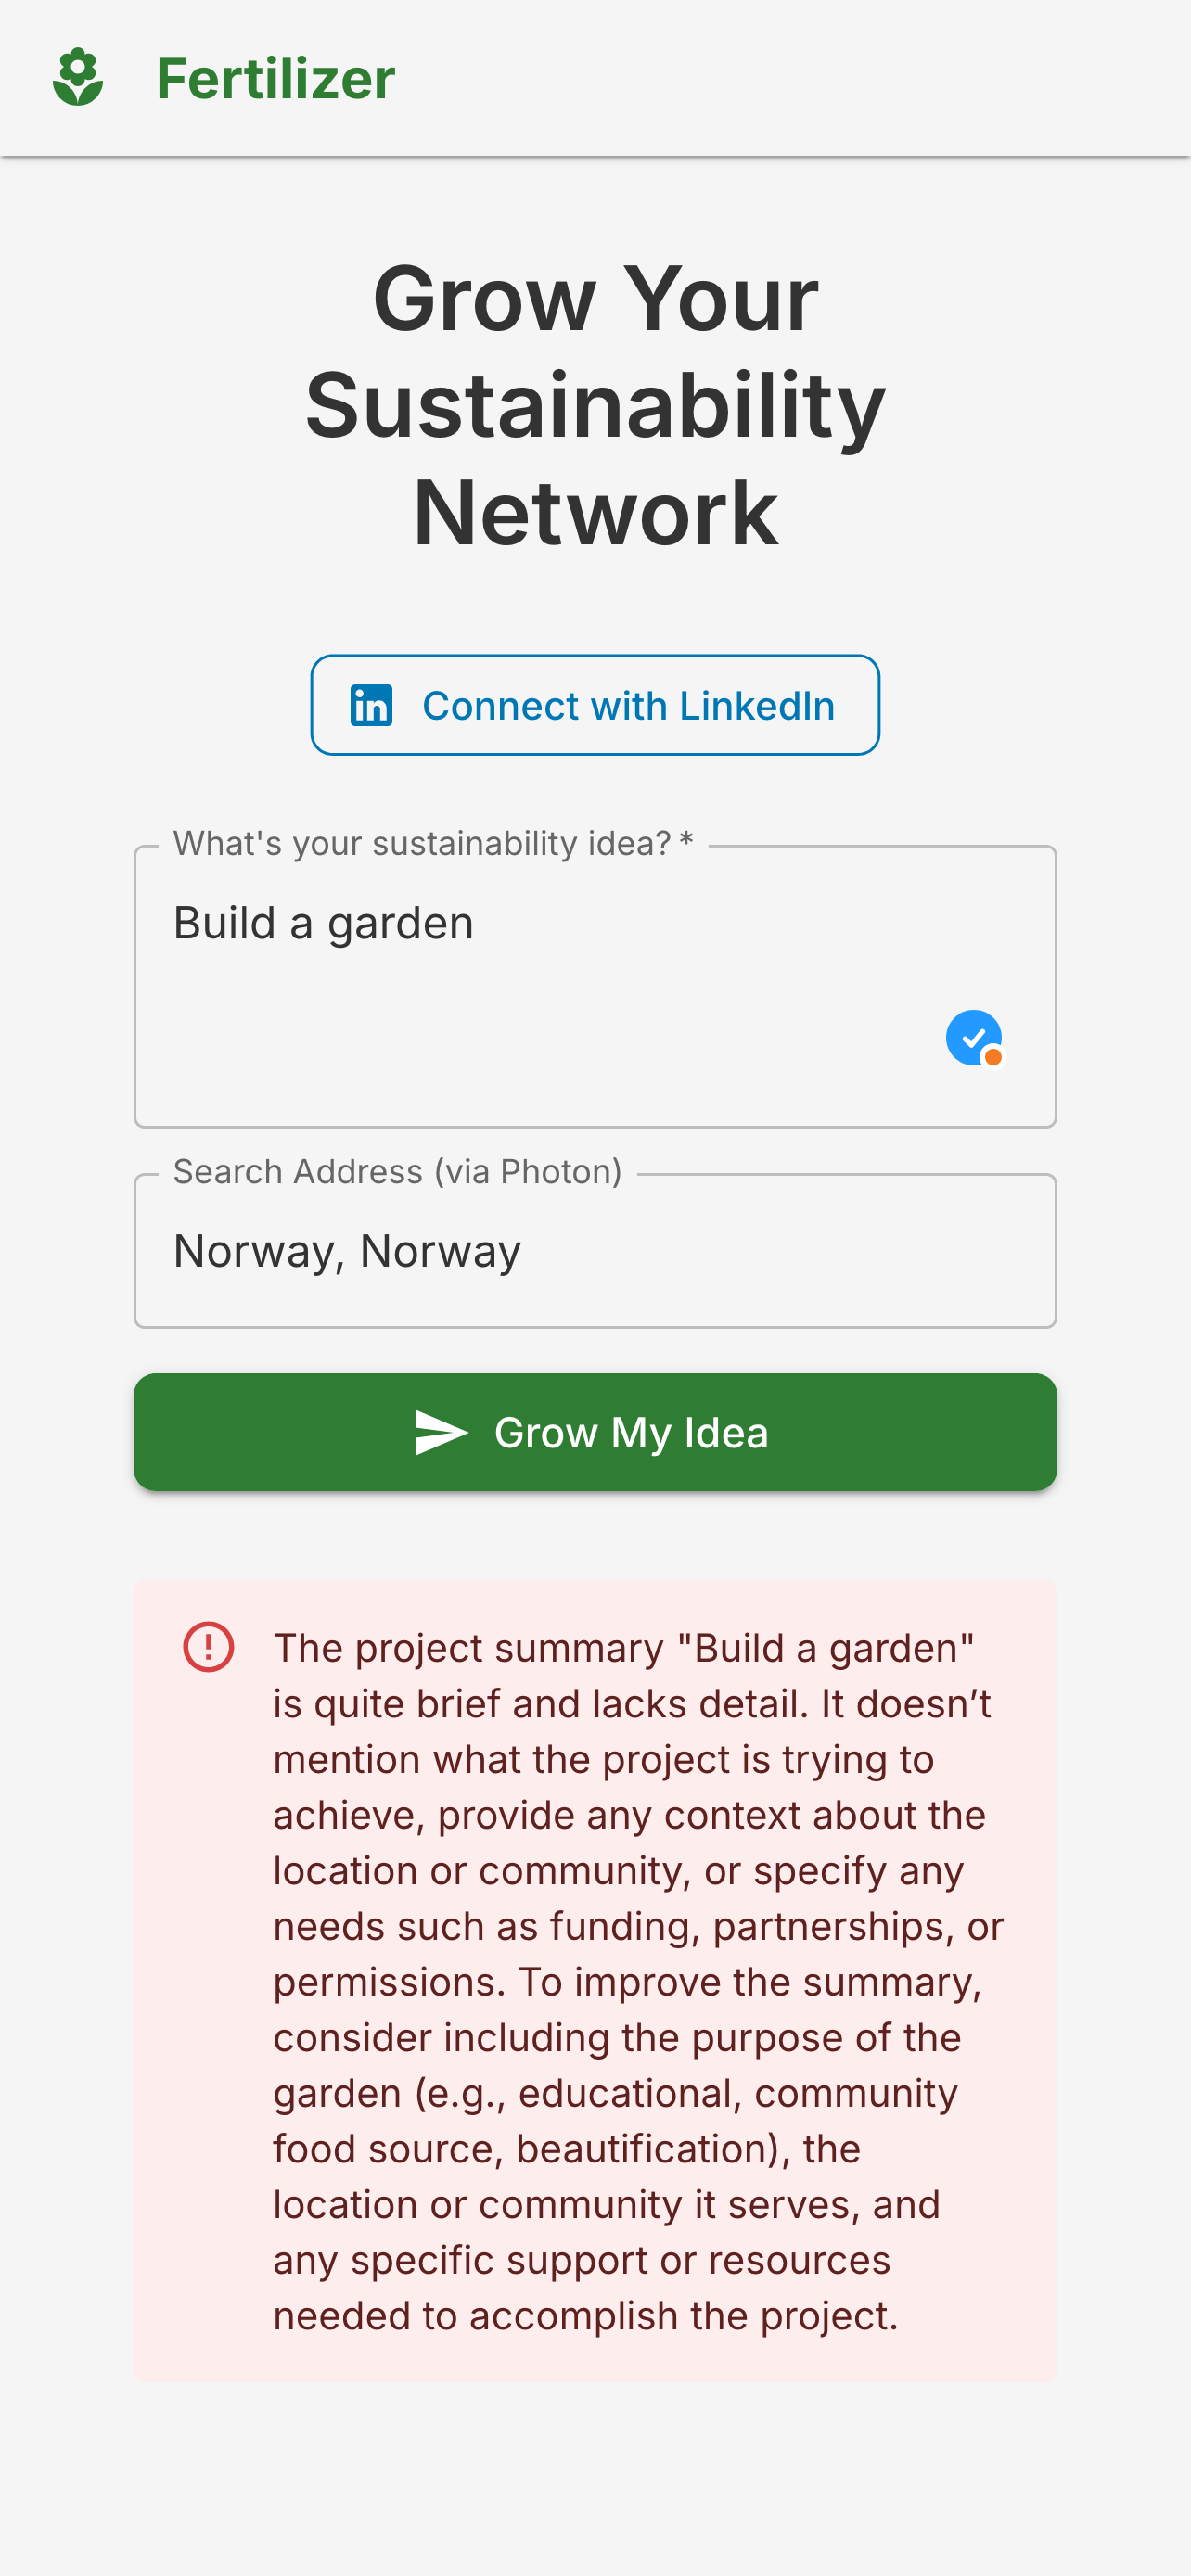
Task: Click the orange dot on the checkmark badge
Action: (x=993, y=1056)
